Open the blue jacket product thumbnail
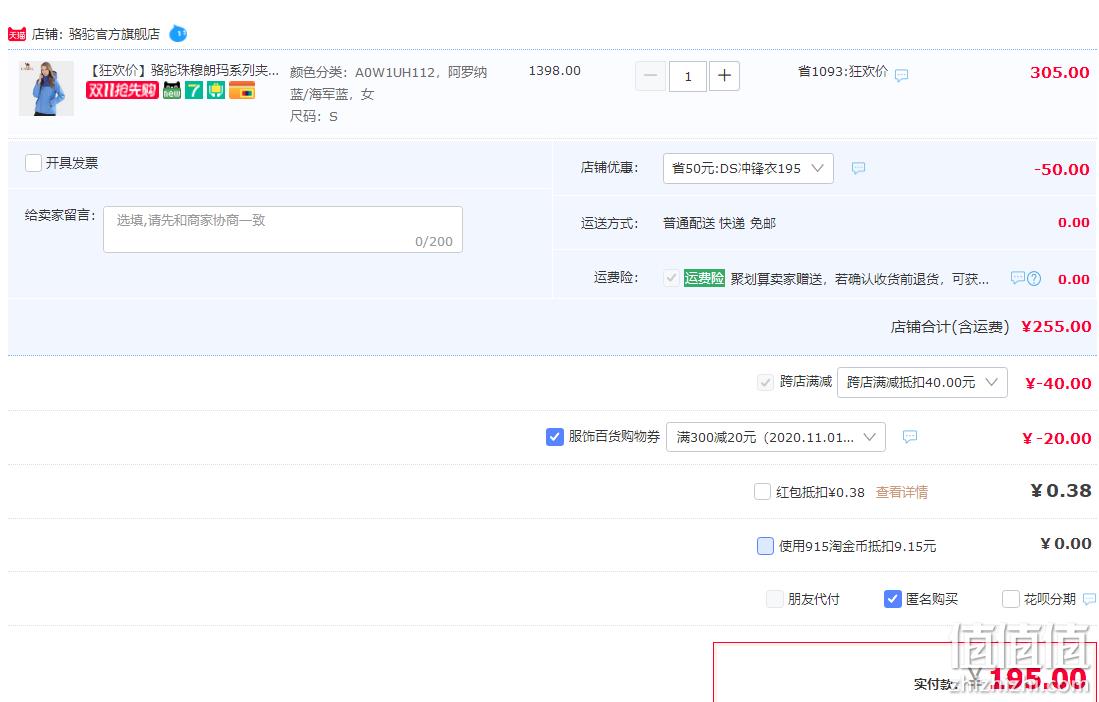Viewport: 1099px width, 702px height. tap(46, 88)
